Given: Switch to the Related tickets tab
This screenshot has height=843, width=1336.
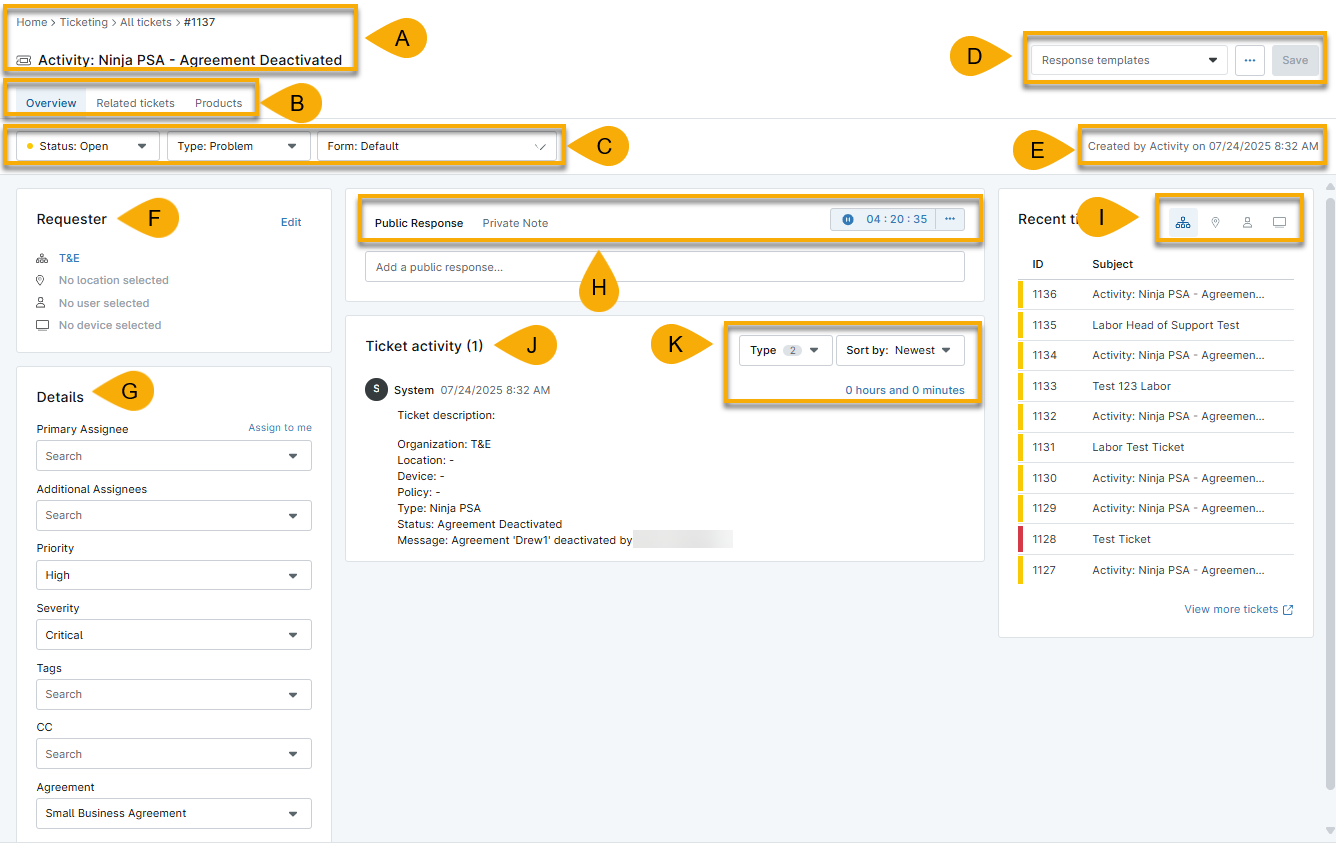Looking at the screenshot, I should 135,103.
